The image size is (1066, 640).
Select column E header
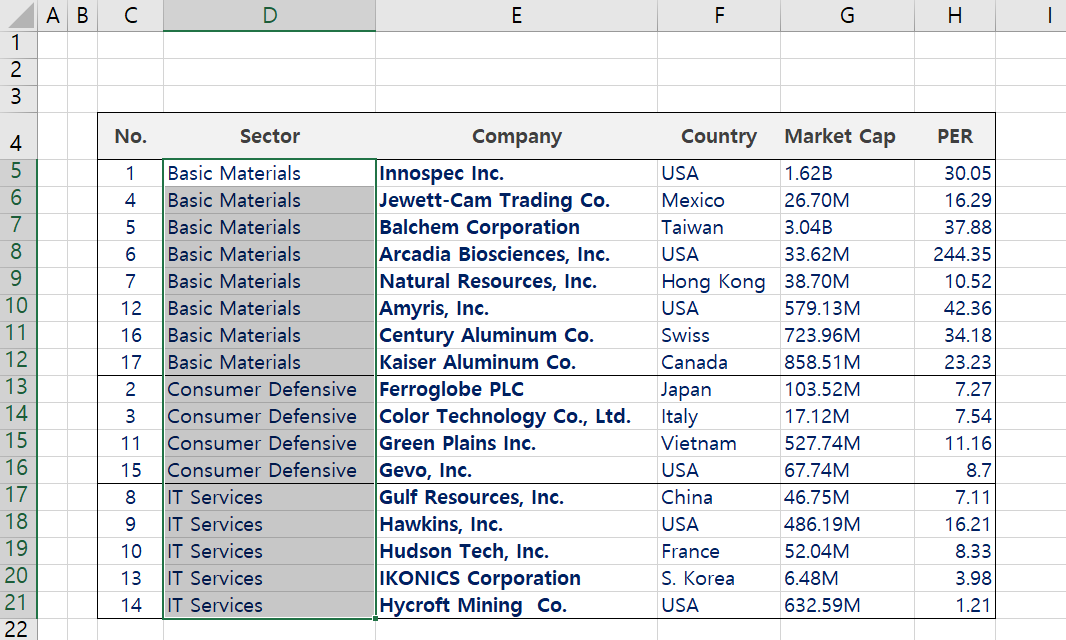(x=517, y=15)
